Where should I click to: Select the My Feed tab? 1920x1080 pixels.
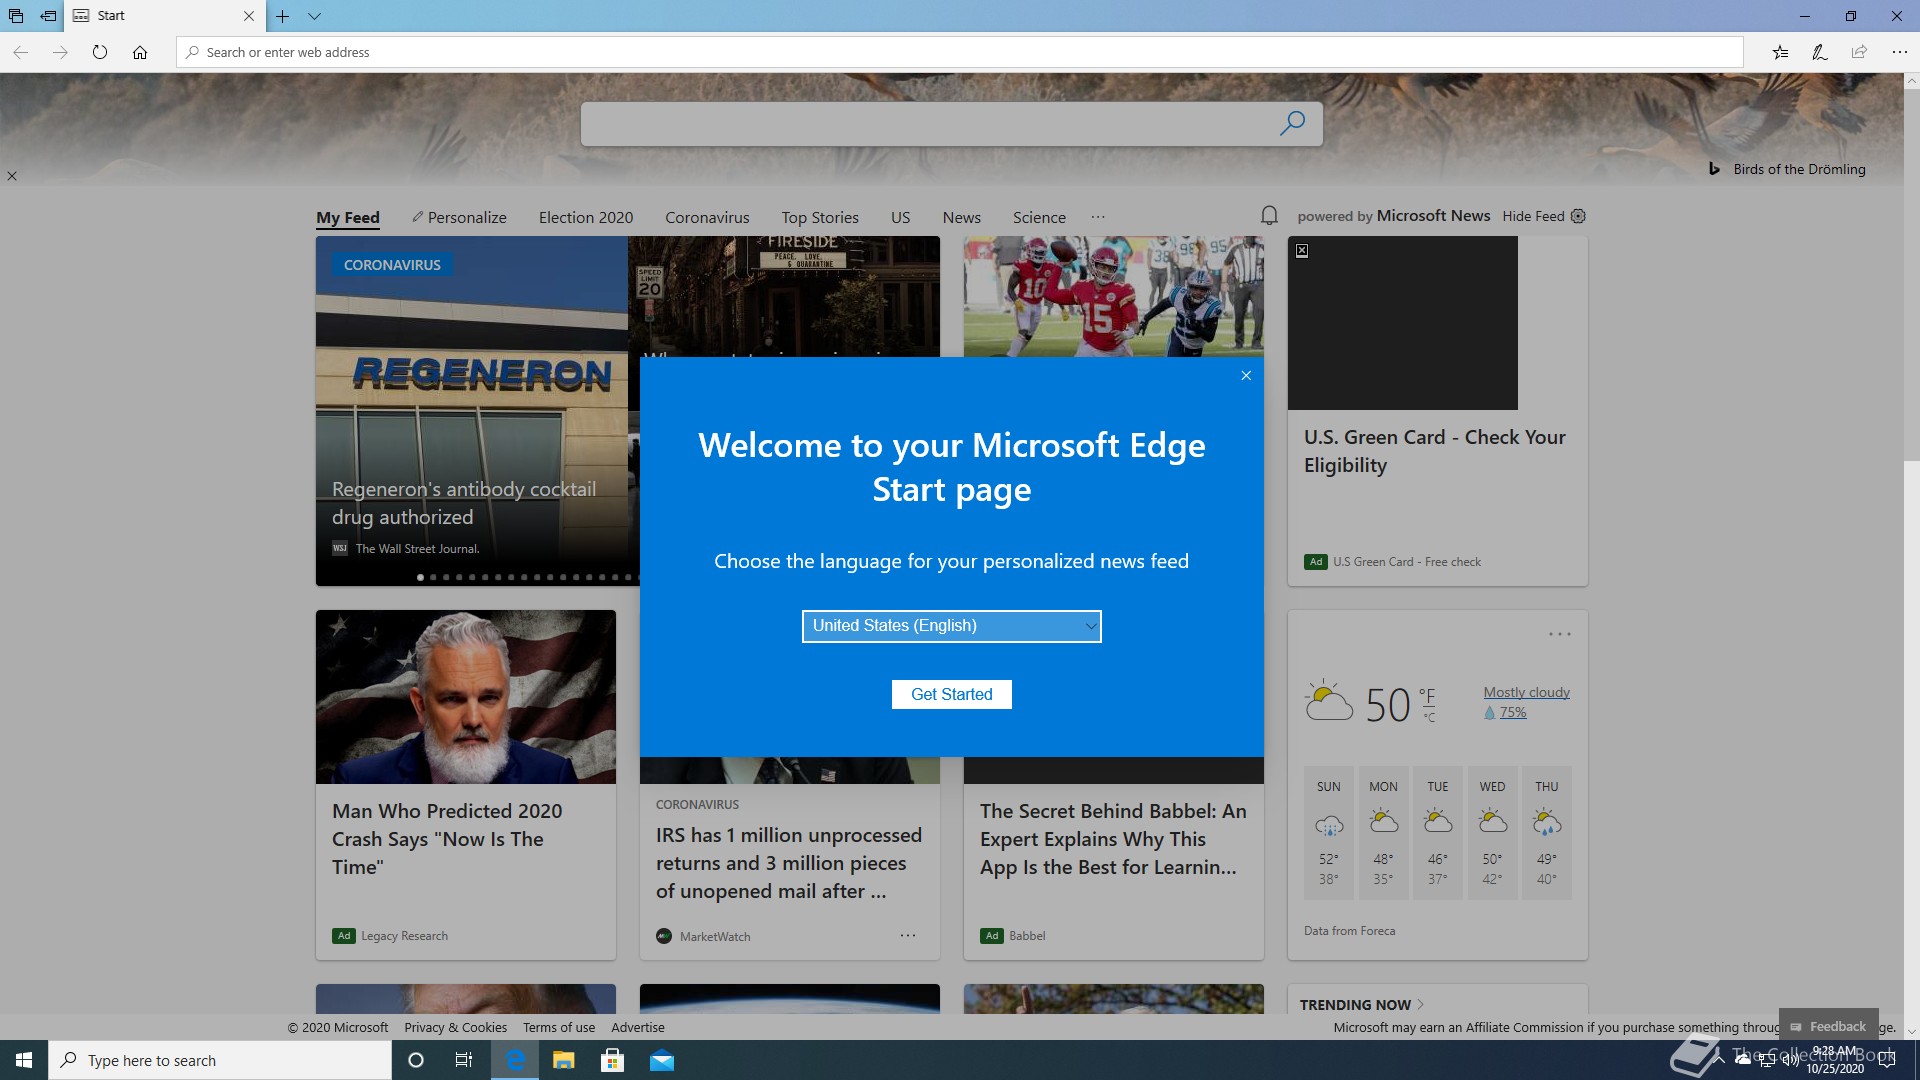[348, 217]
